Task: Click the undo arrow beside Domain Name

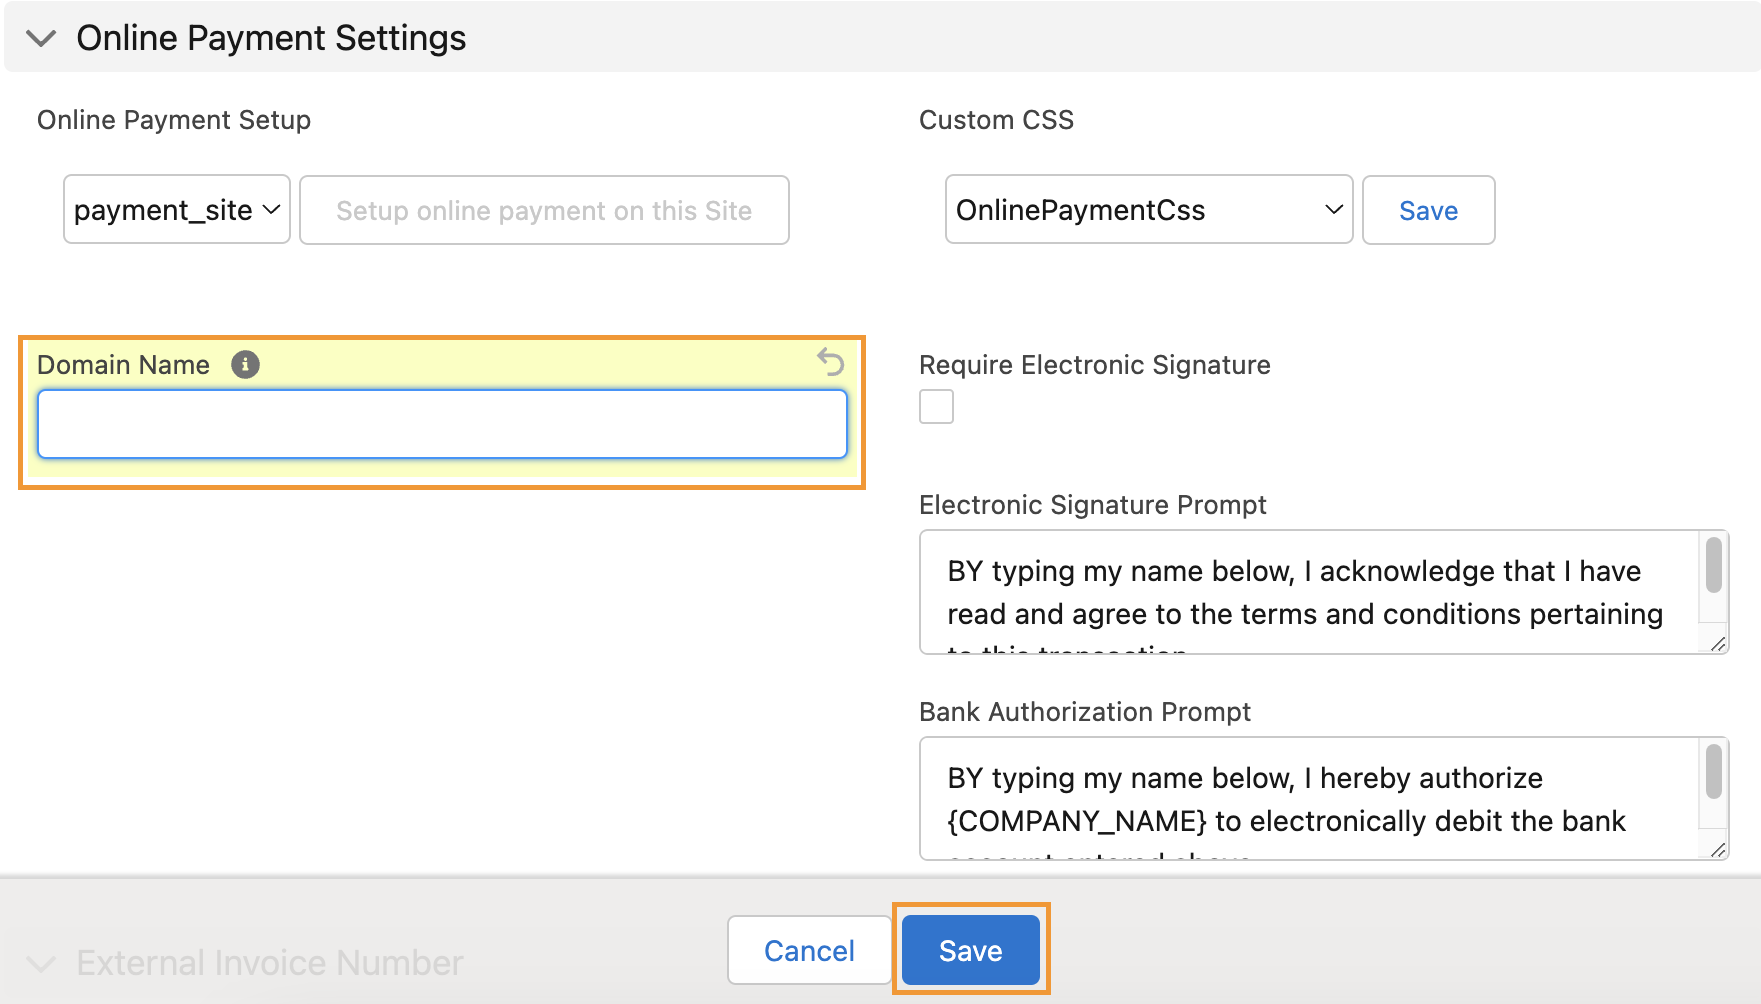Action: coord(831,361)
